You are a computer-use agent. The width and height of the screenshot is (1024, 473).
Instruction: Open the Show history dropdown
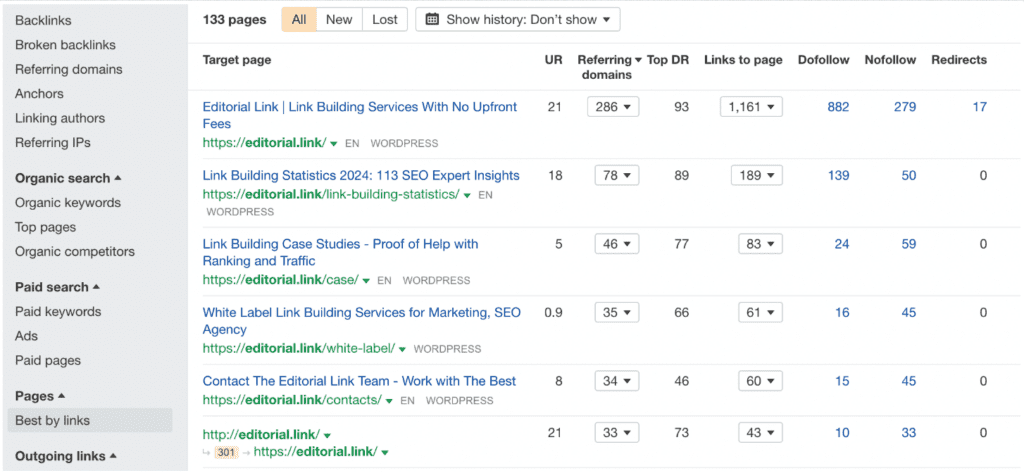(518, 20)
